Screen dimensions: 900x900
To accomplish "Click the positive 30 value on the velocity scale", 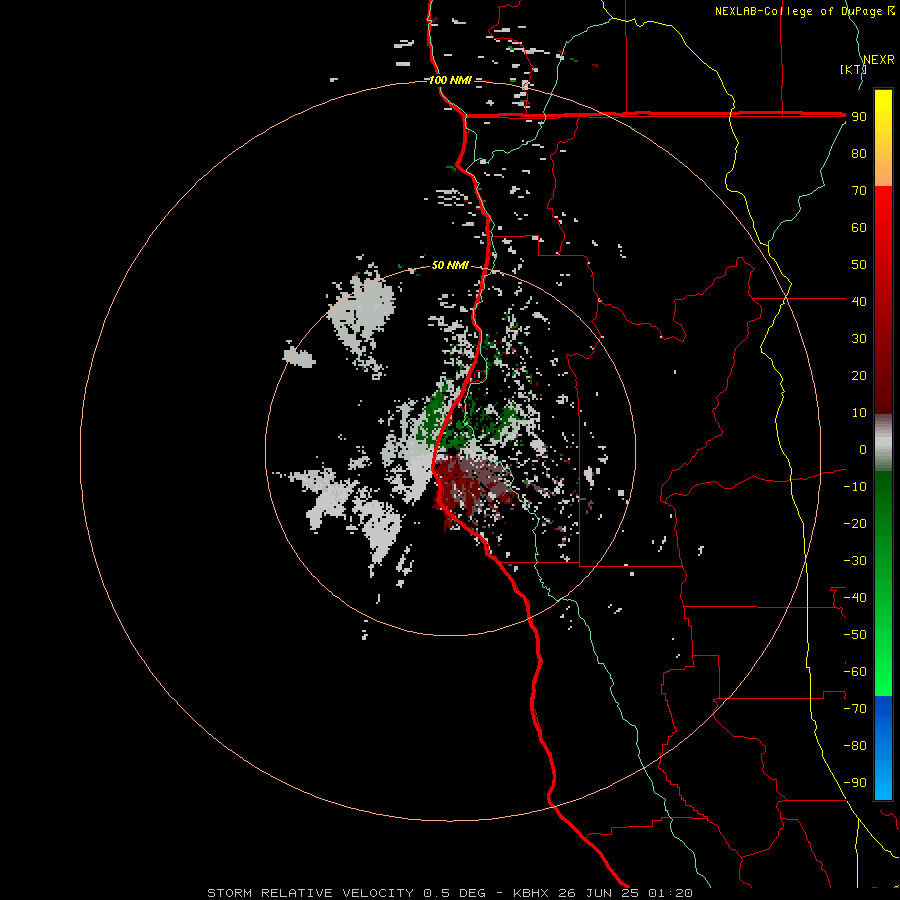I will [859, 339].
